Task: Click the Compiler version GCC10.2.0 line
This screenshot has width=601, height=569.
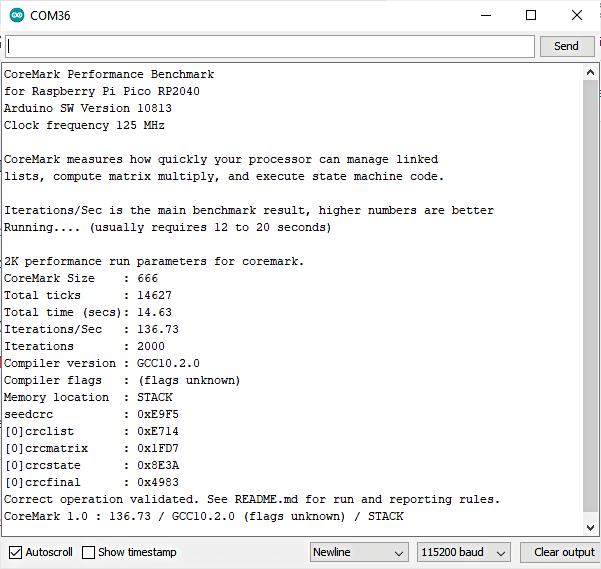Action: point(103,363)
